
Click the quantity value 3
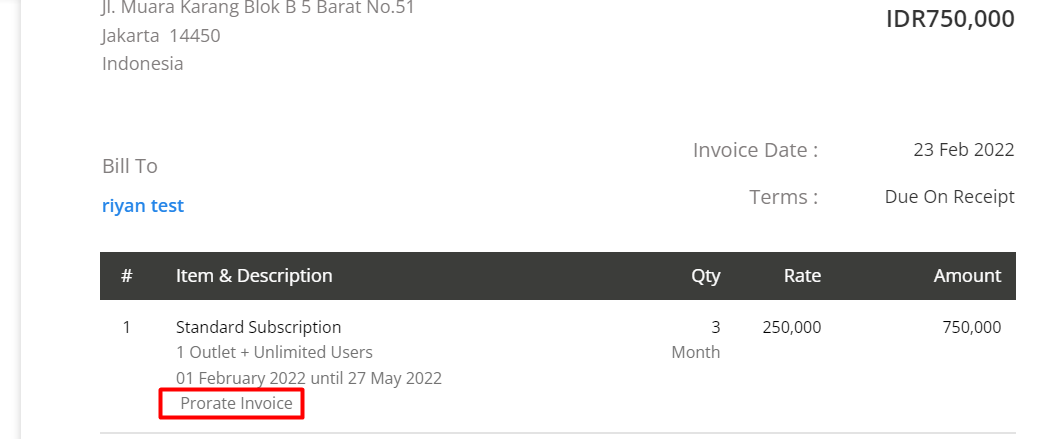[x=716, y=327]
